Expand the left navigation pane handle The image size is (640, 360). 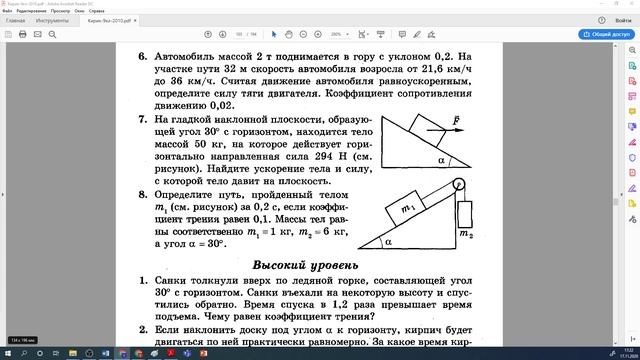2,195
